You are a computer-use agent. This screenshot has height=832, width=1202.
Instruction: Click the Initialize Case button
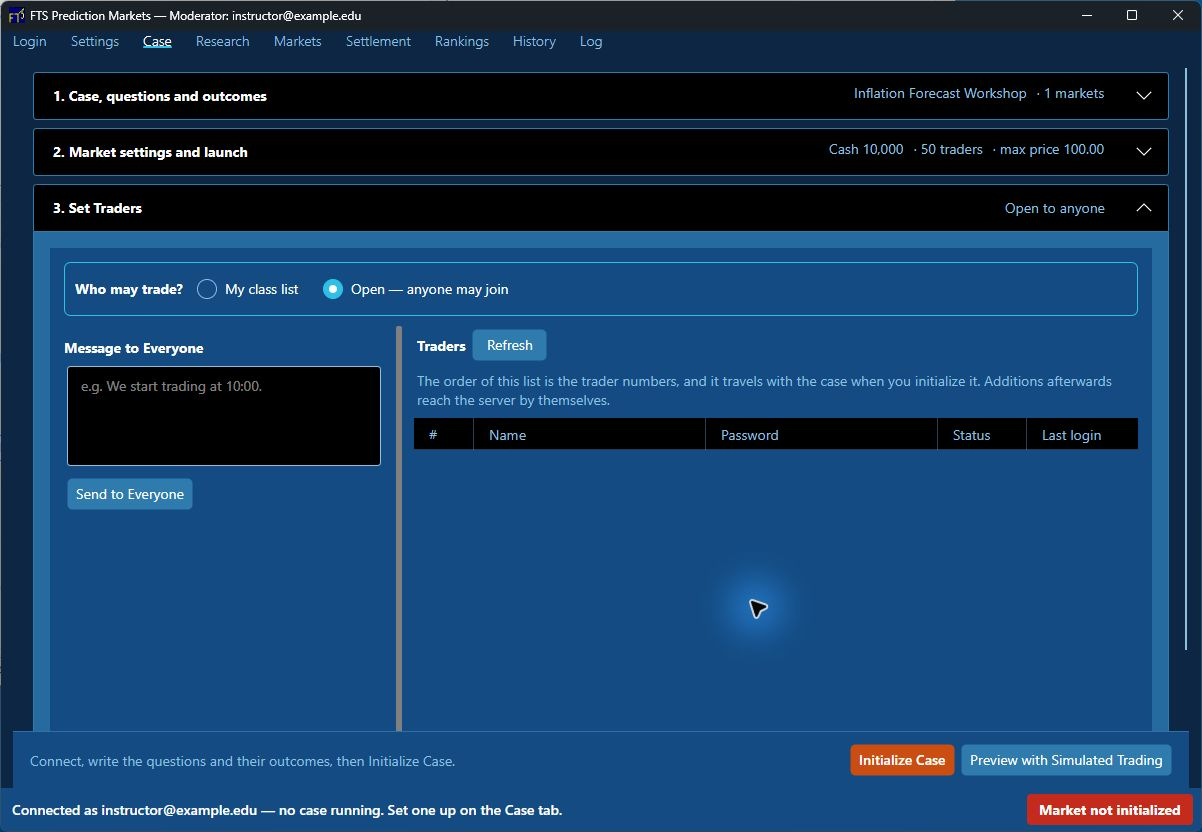tap(902, 760)
